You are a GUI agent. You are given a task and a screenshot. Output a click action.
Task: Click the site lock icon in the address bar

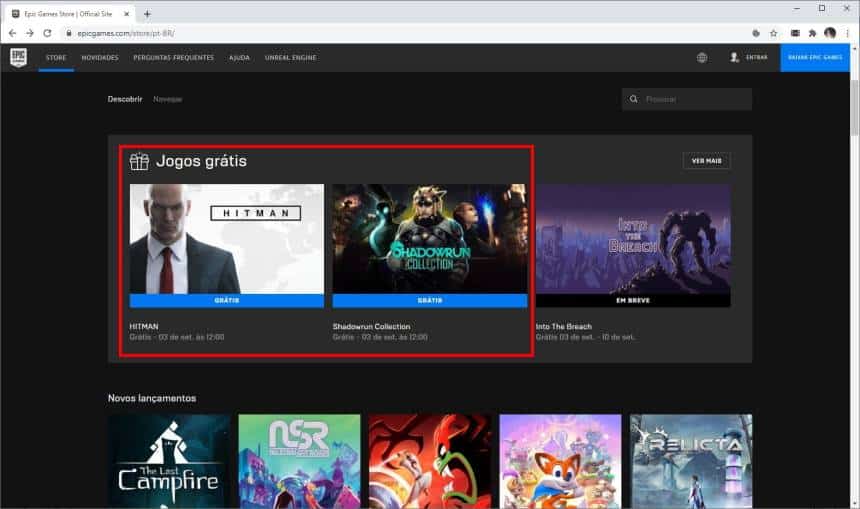[x=69, y=33]
